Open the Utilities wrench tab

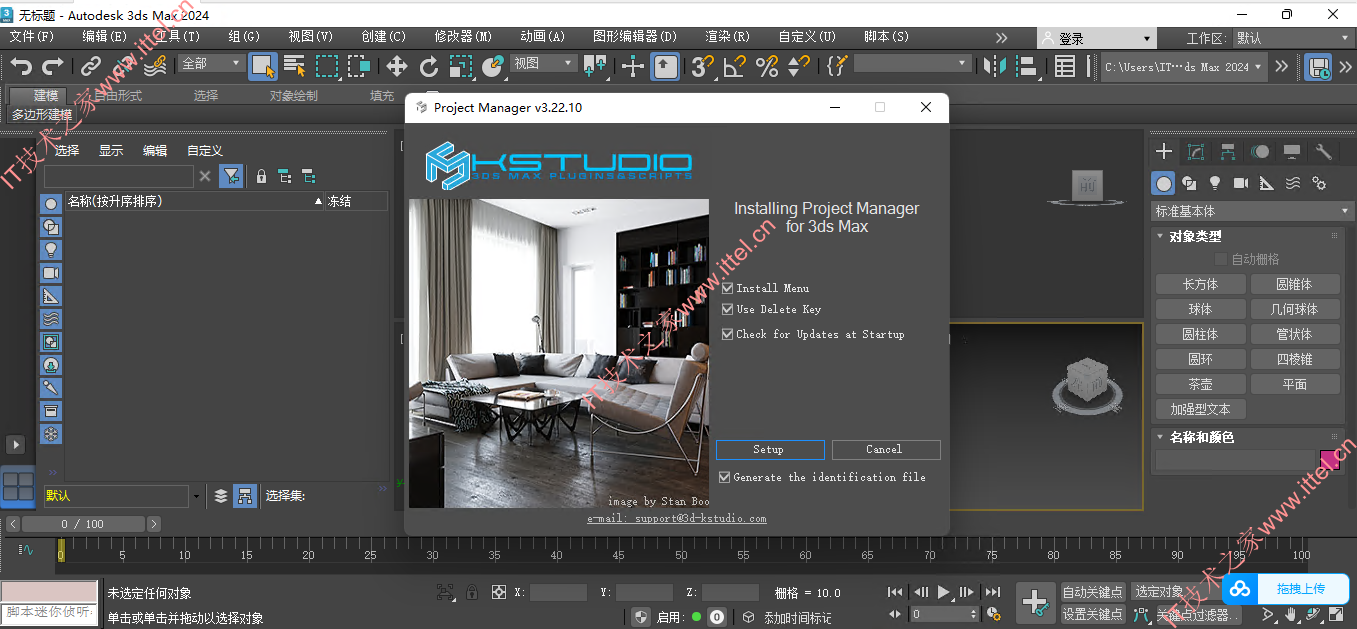1324,152
